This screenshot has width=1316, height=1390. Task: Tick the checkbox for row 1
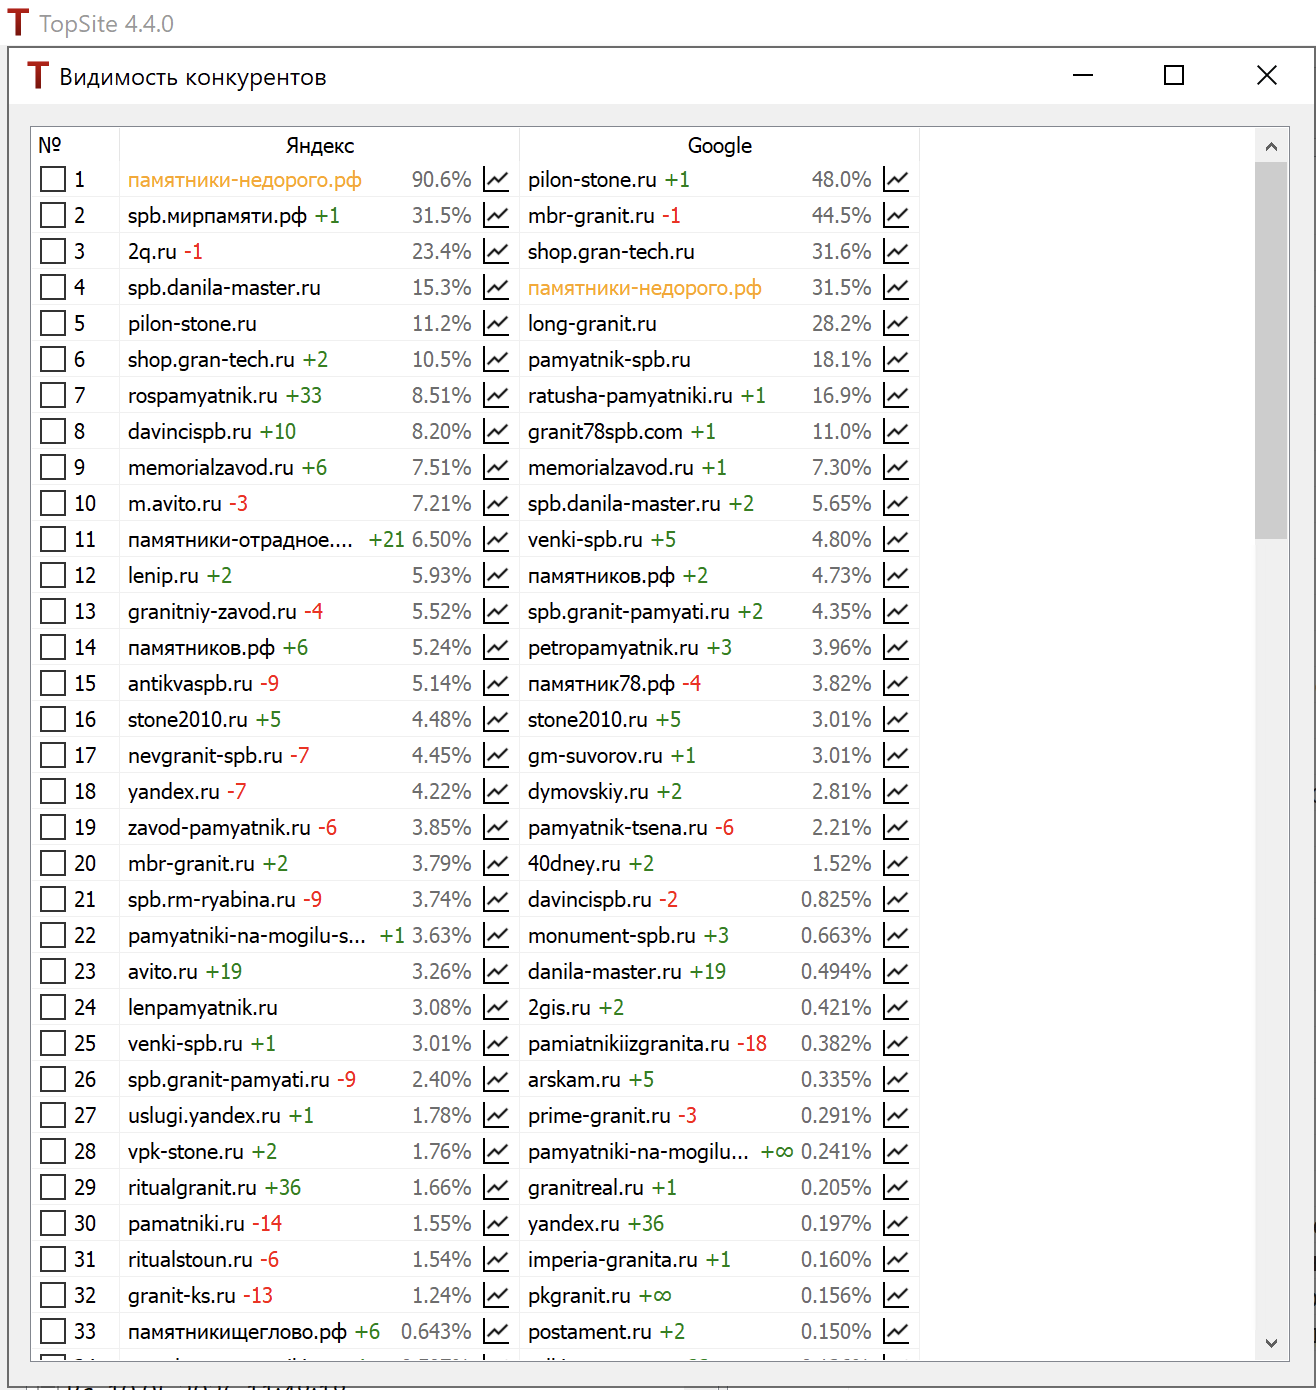pyautogui.click(x=53, y=180)
